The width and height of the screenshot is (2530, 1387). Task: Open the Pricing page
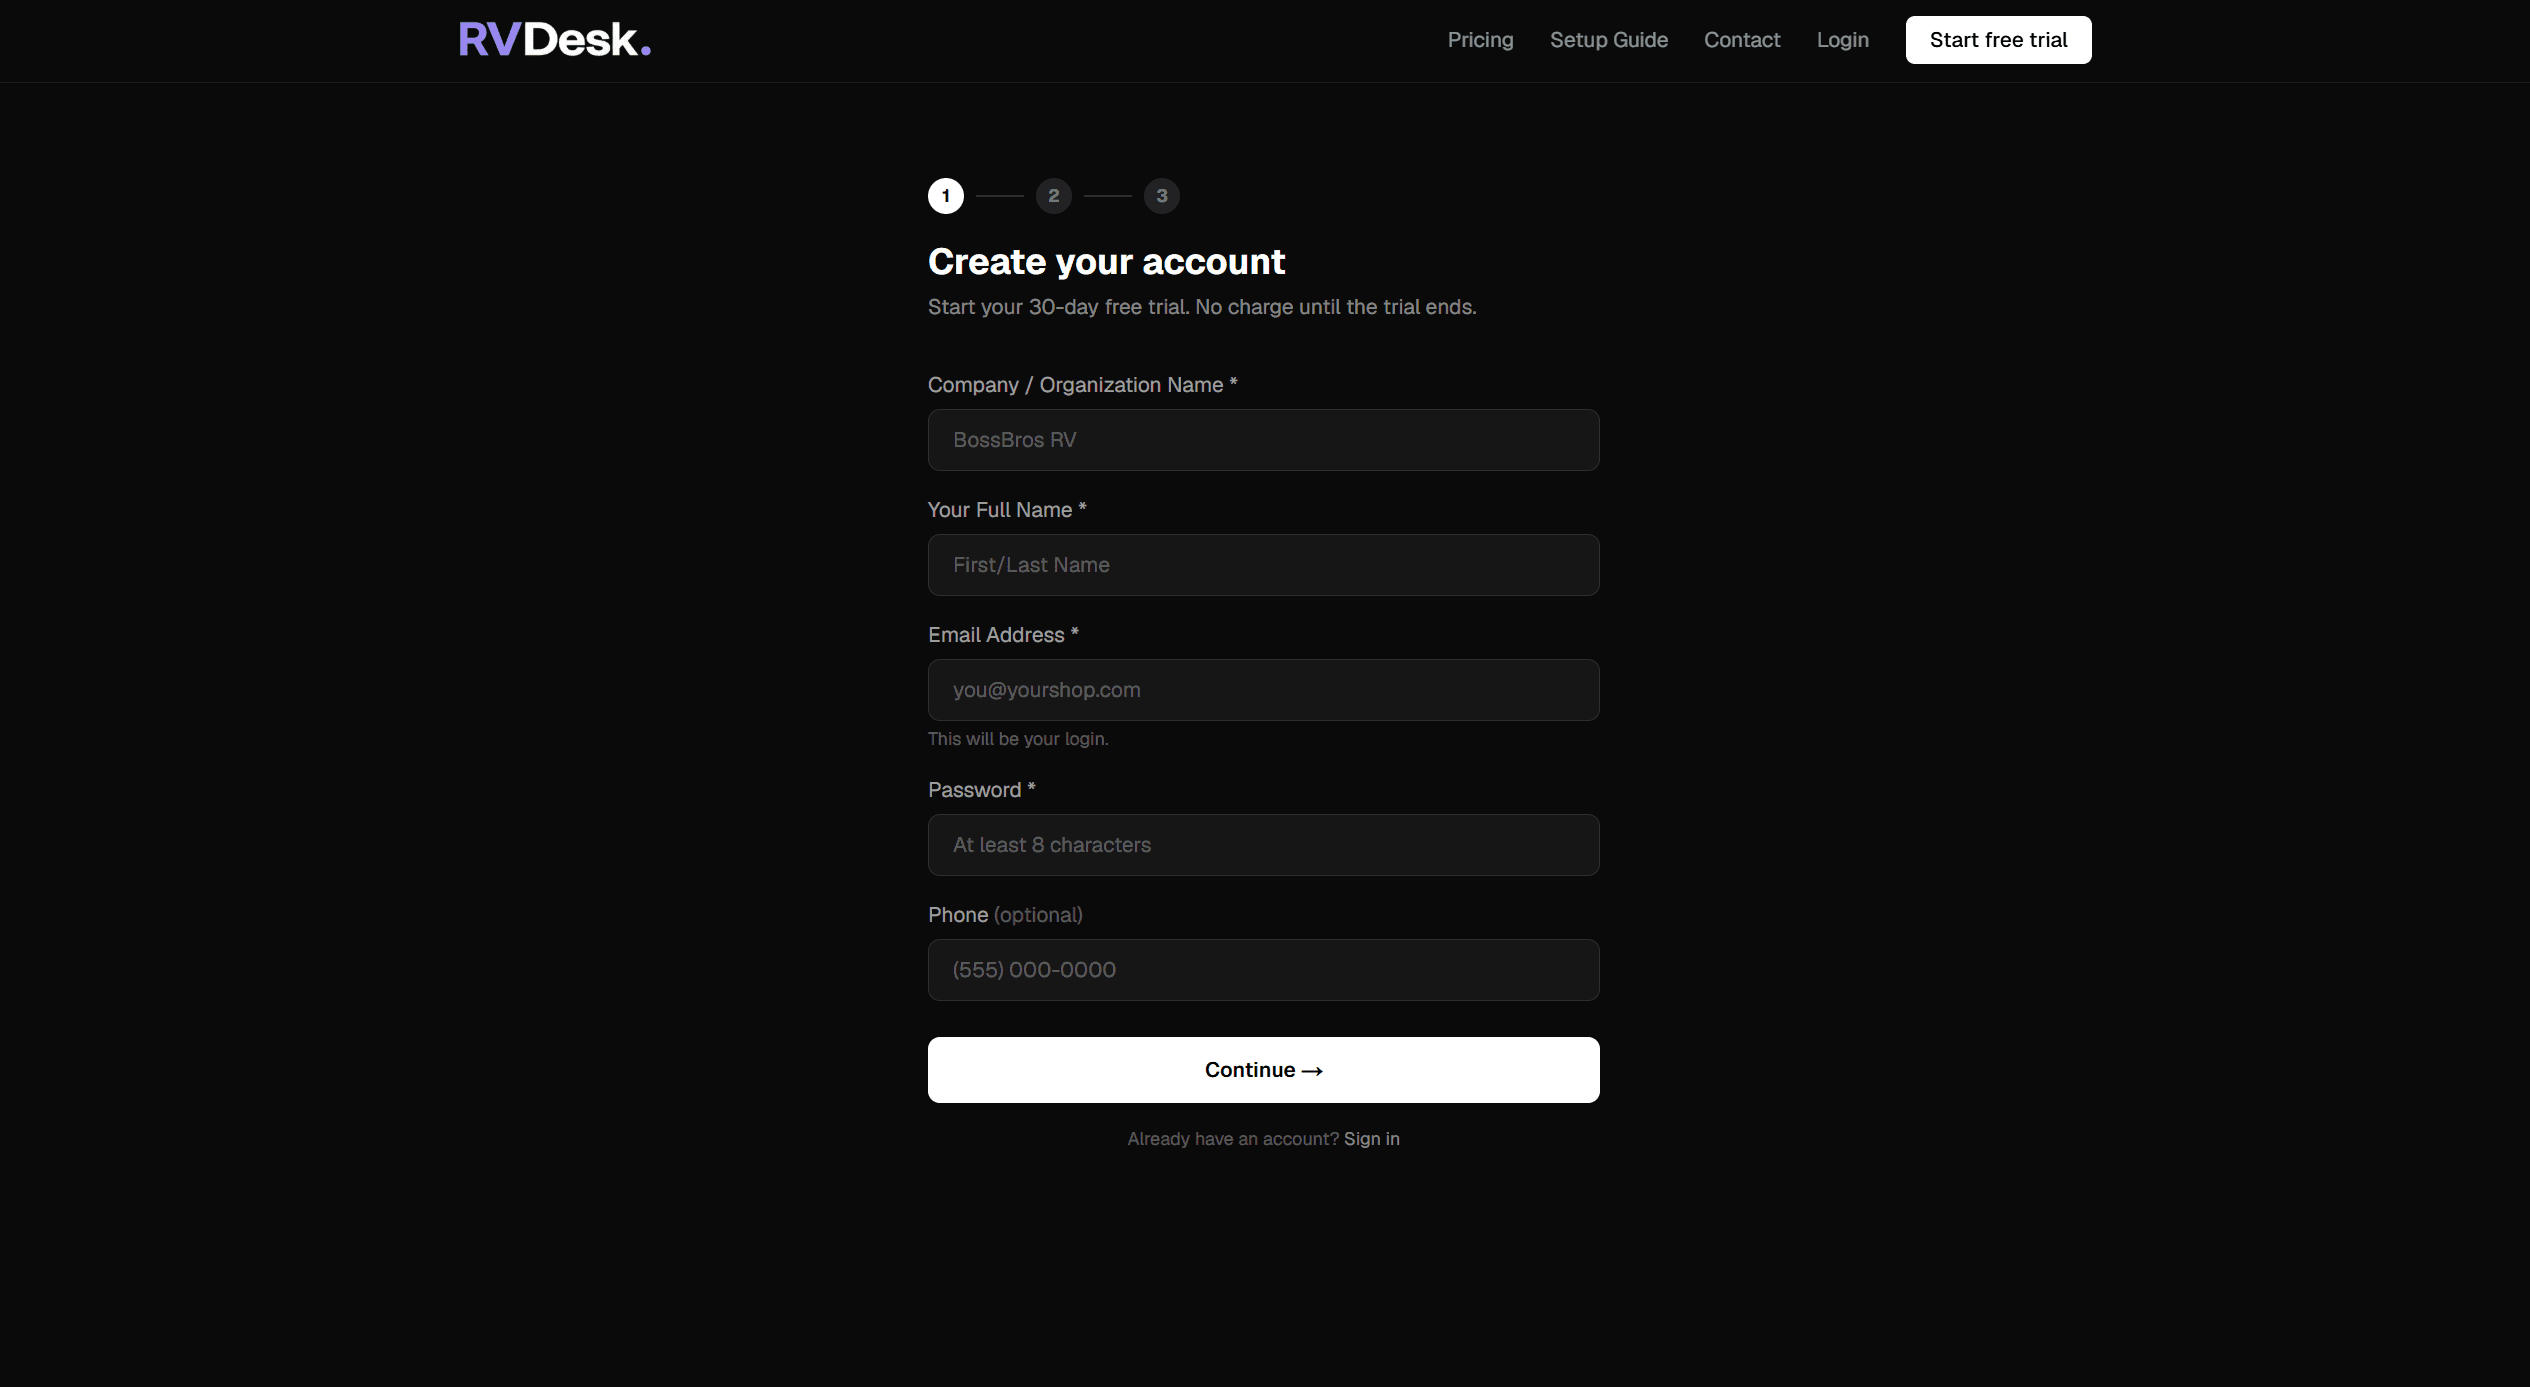pyautogui.click(x=1480, y=40)
